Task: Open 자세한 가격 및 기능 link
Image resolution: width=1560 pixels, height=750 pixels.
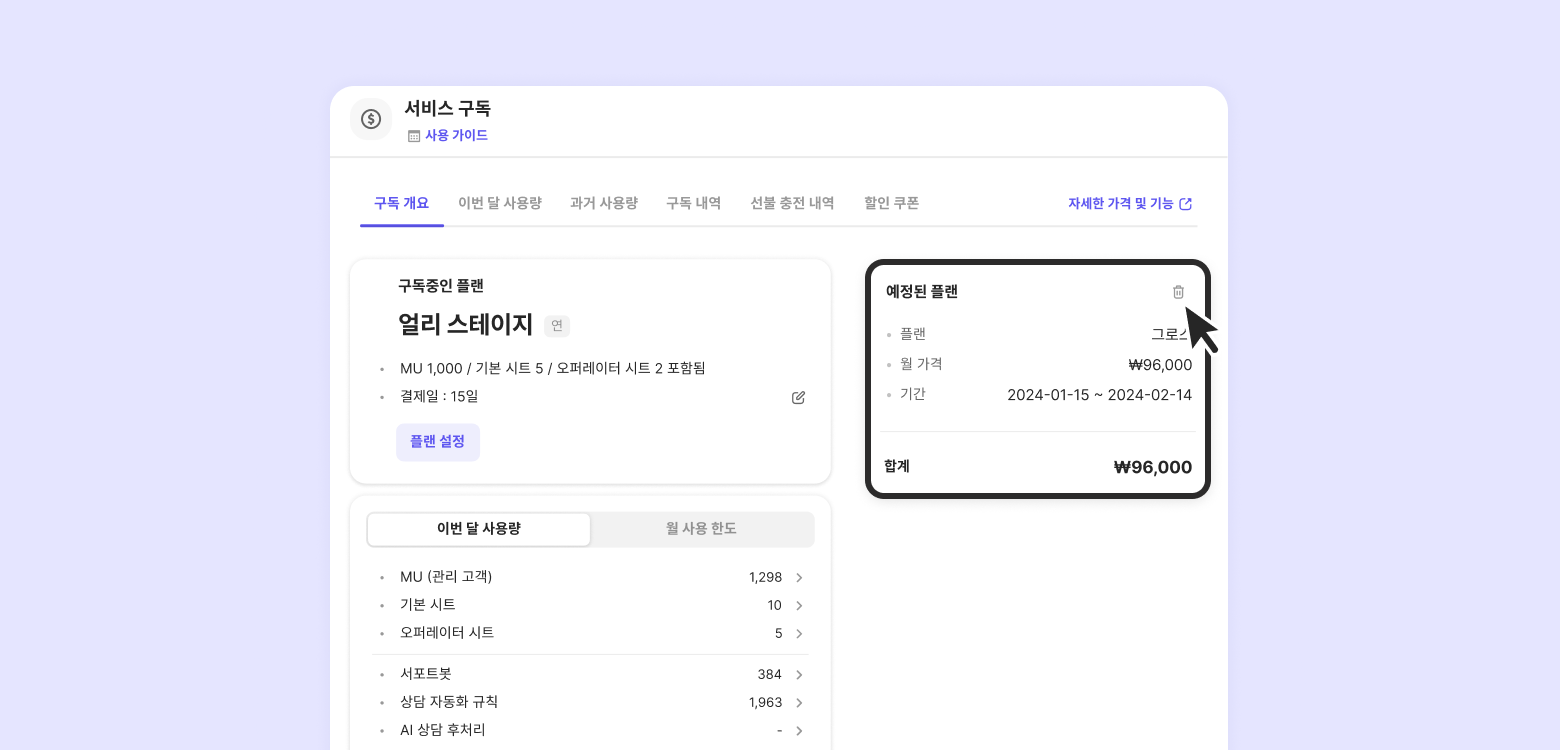Action: click(1120, 203)
